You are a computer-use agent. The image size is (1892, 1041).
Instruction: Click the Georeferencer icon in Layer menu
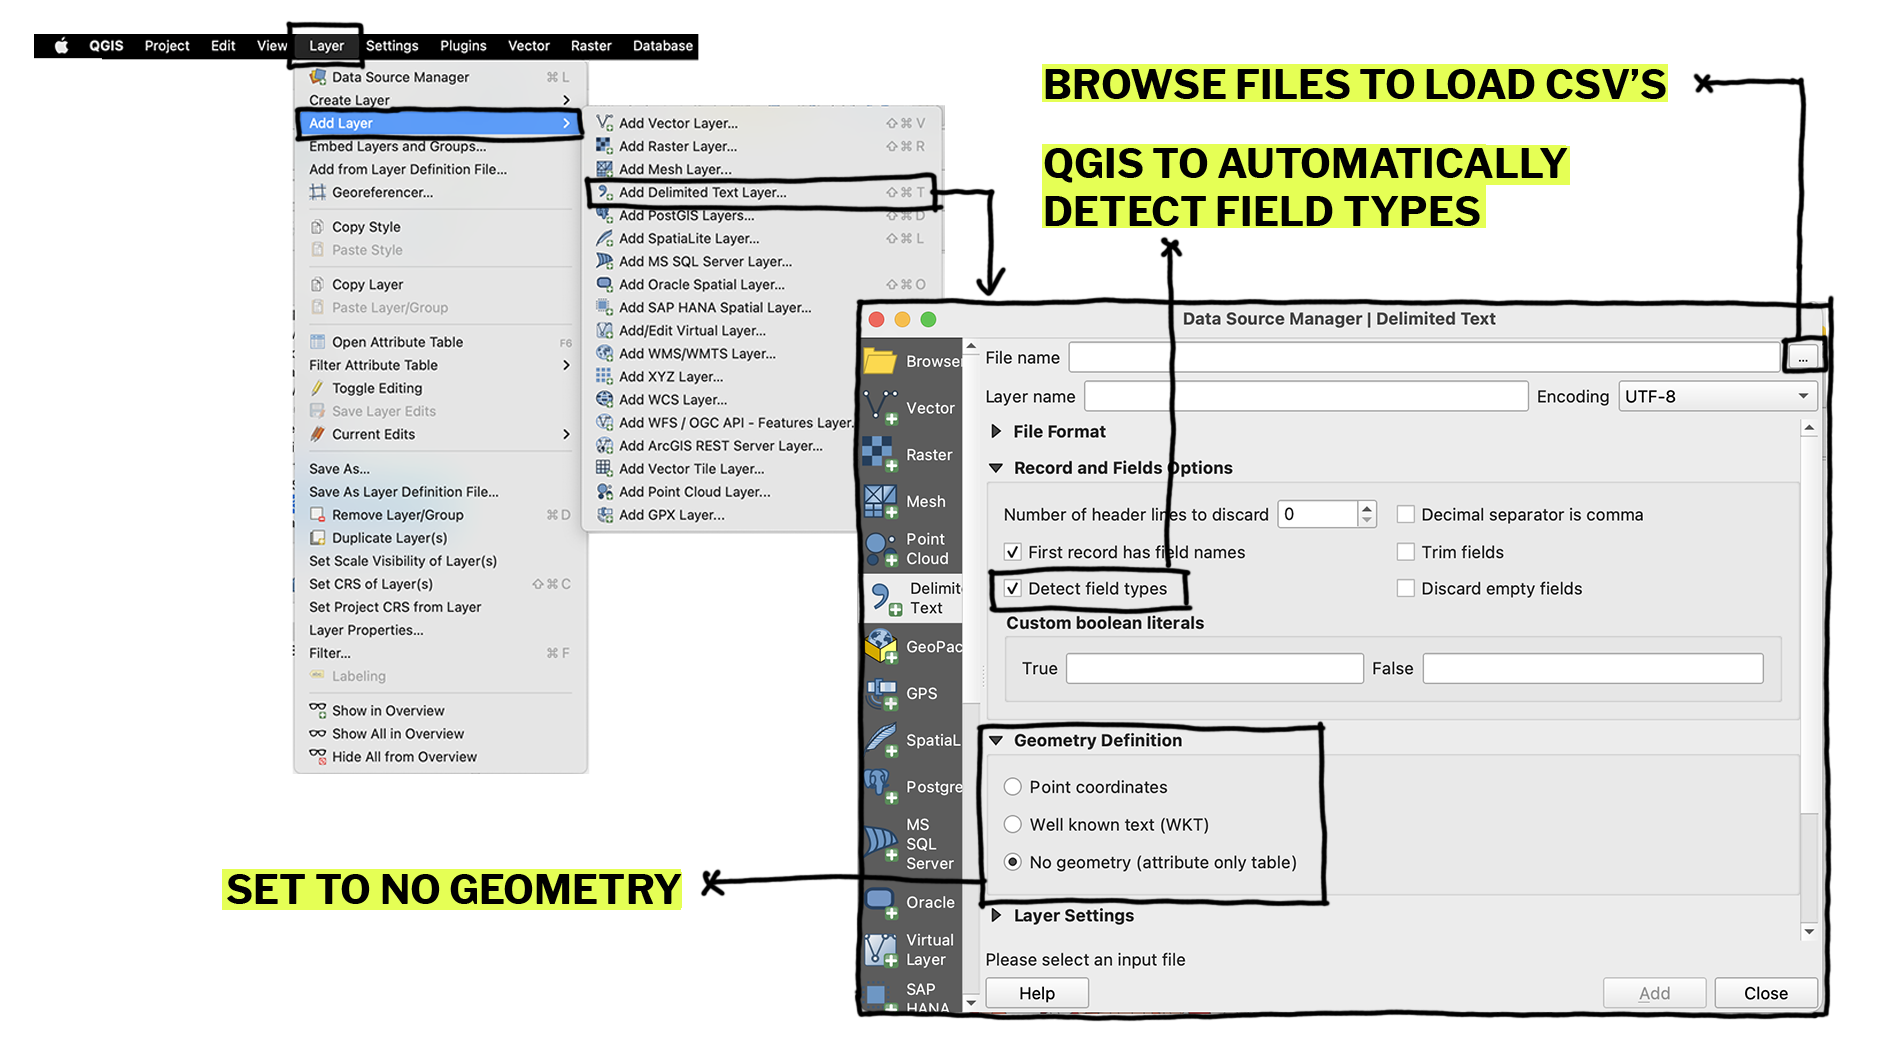tap(318, 192)
